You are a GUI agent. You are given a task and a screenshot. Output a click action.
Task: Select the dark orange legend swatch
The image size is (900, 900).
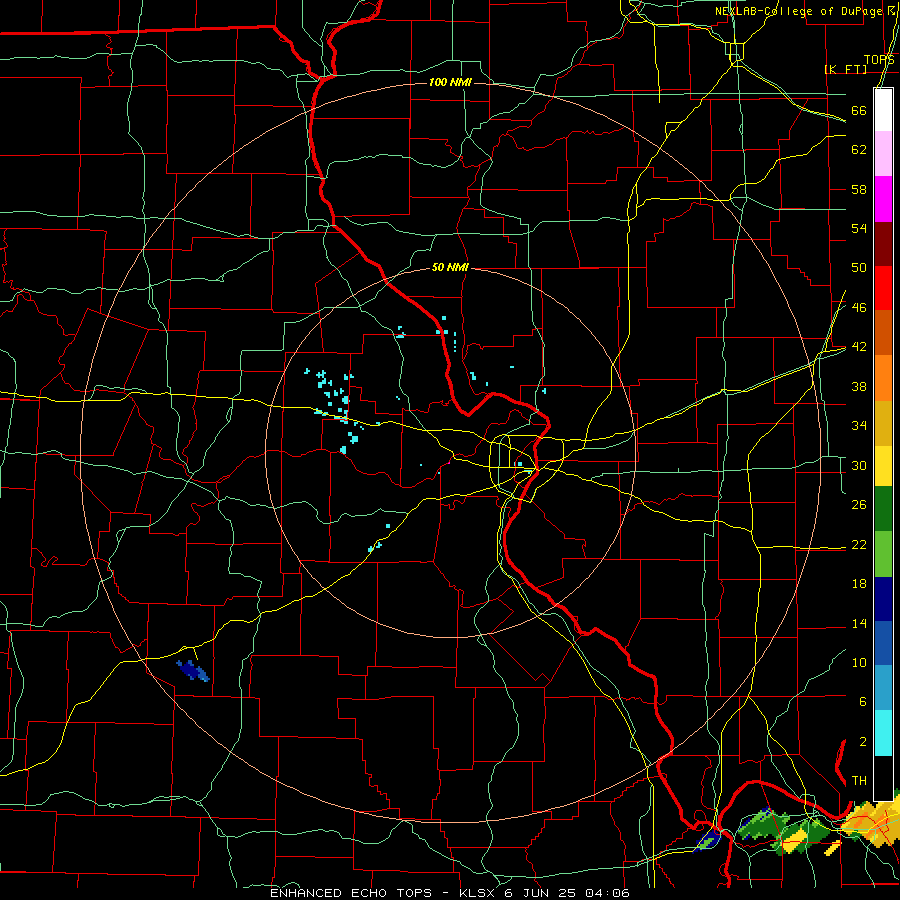883,332
